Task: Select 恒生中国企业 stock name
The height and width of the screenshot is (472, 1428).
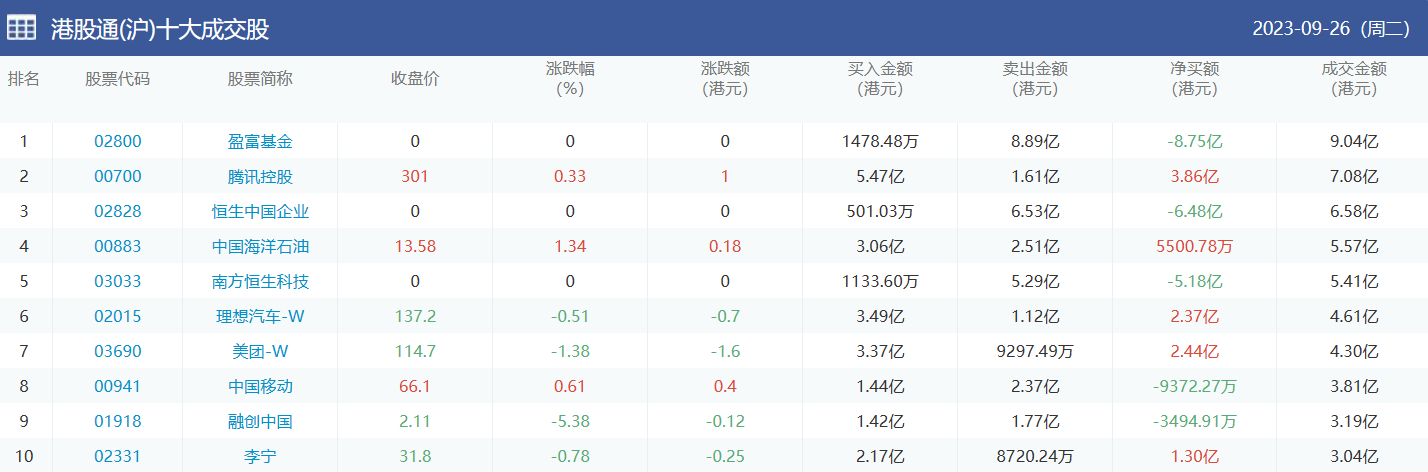Action: [x=260, y=212]
